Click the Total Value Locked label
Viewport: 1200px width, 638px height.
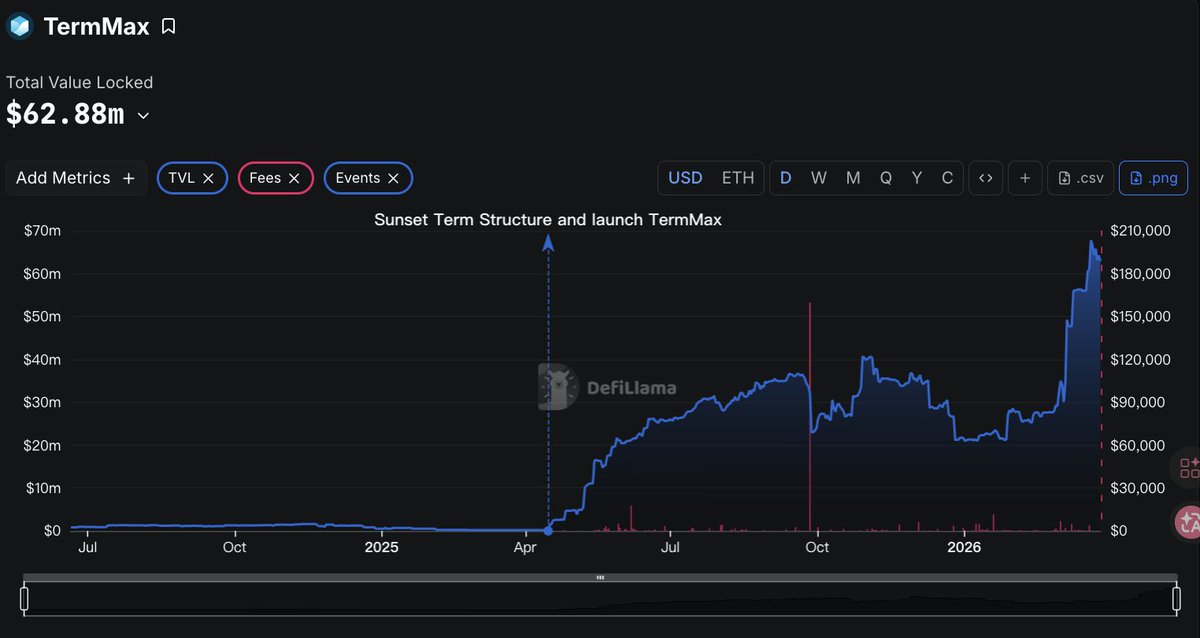click(80, 83)
